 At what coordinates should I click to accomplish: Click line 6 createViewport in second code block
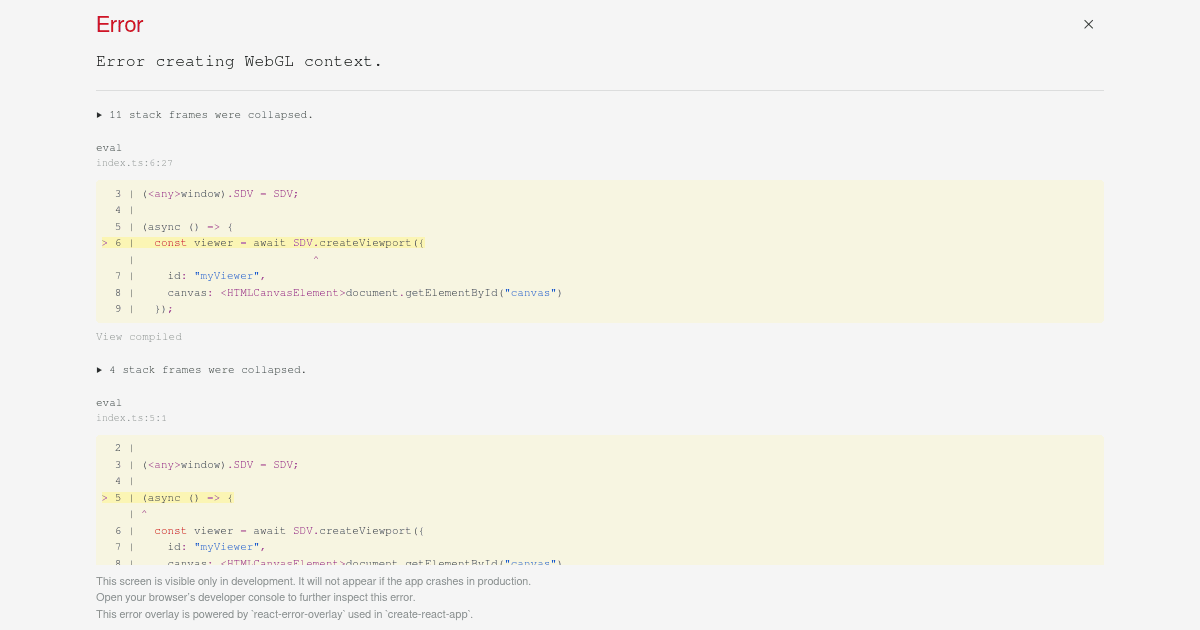tap(289, 531)
